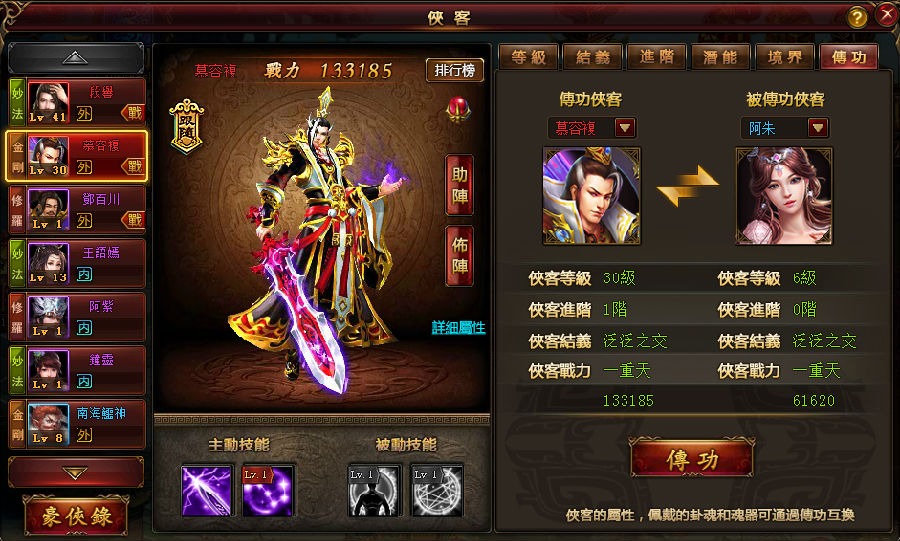
Task: Open the 阿朱 recipient hero dropdown
Action: [817, 127]
